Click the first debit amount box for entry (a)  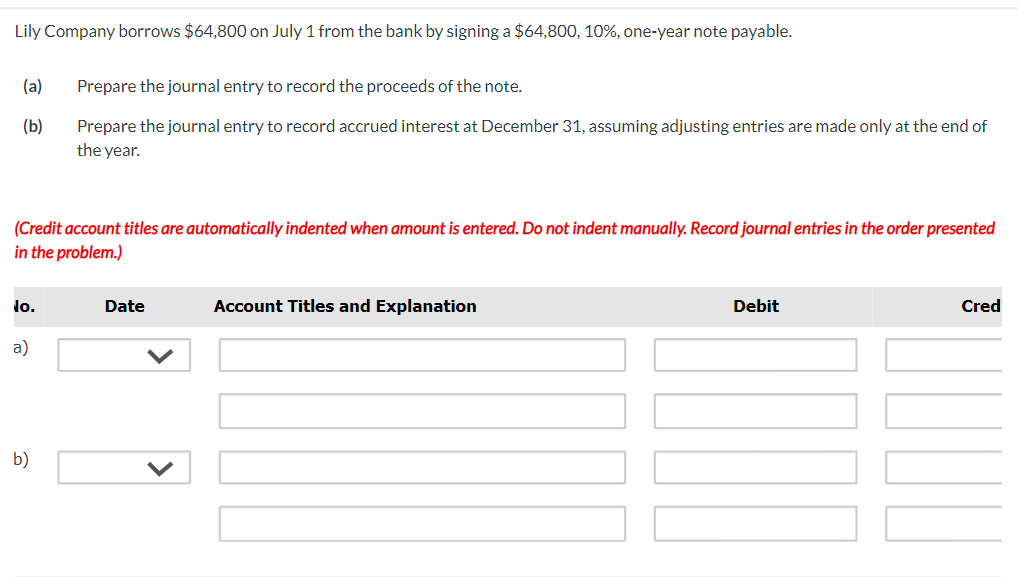[755, 354]
